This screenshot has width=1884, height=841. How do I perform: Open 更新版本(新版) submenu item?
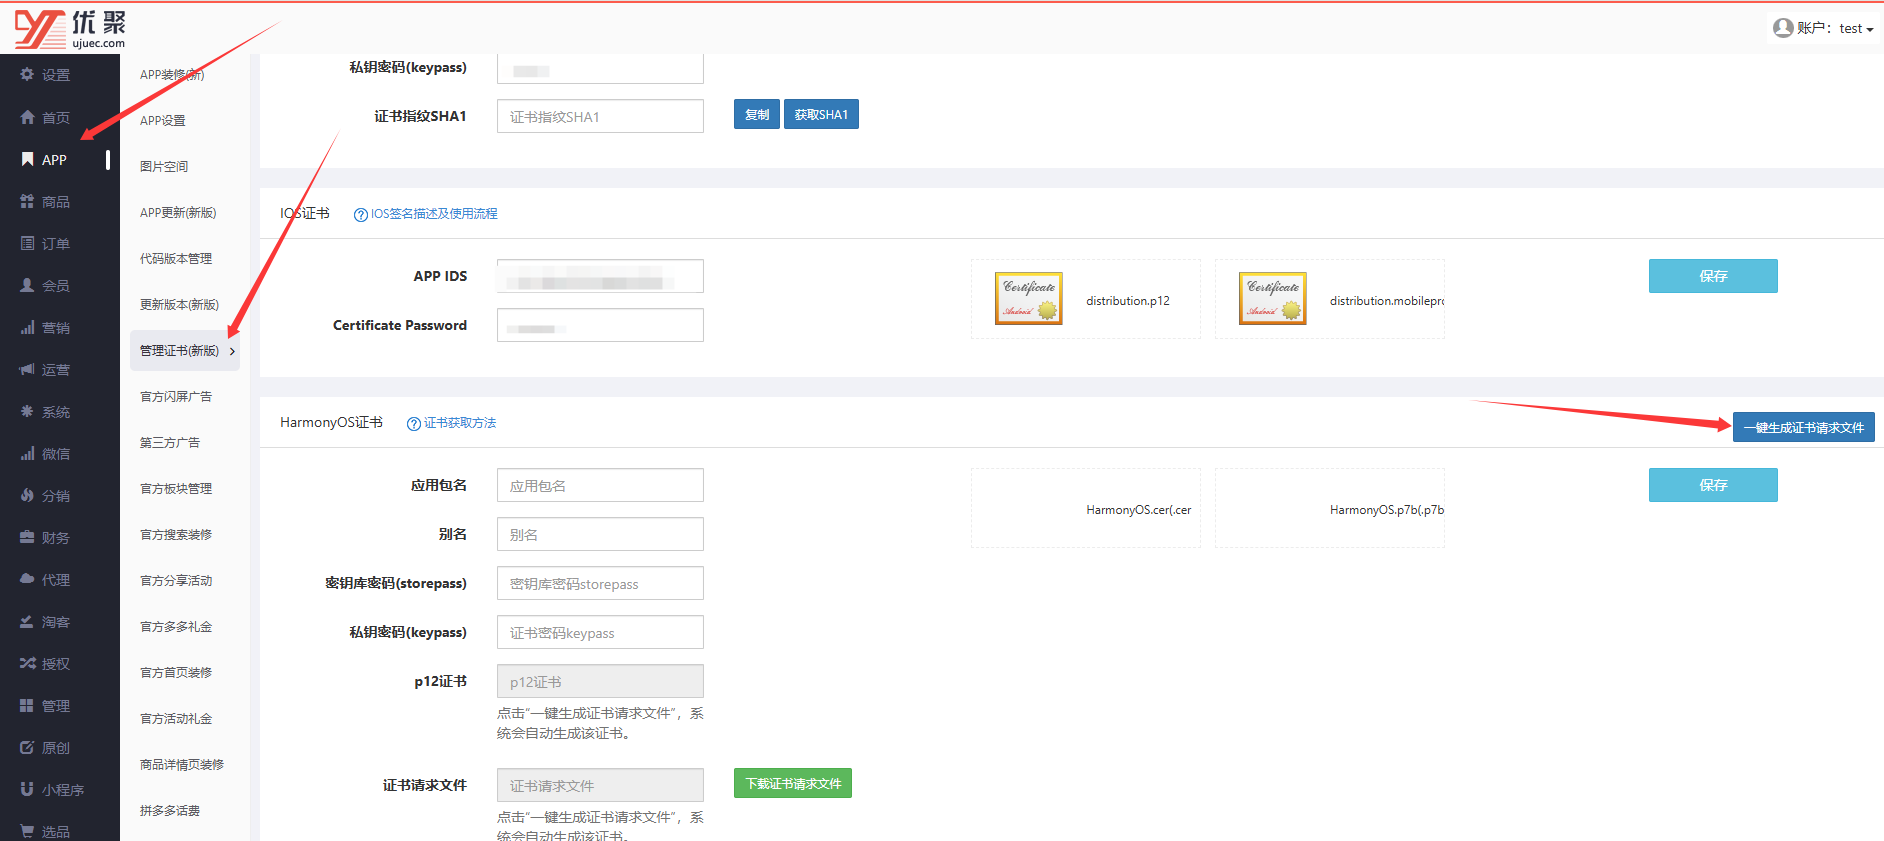pos(179,305)
